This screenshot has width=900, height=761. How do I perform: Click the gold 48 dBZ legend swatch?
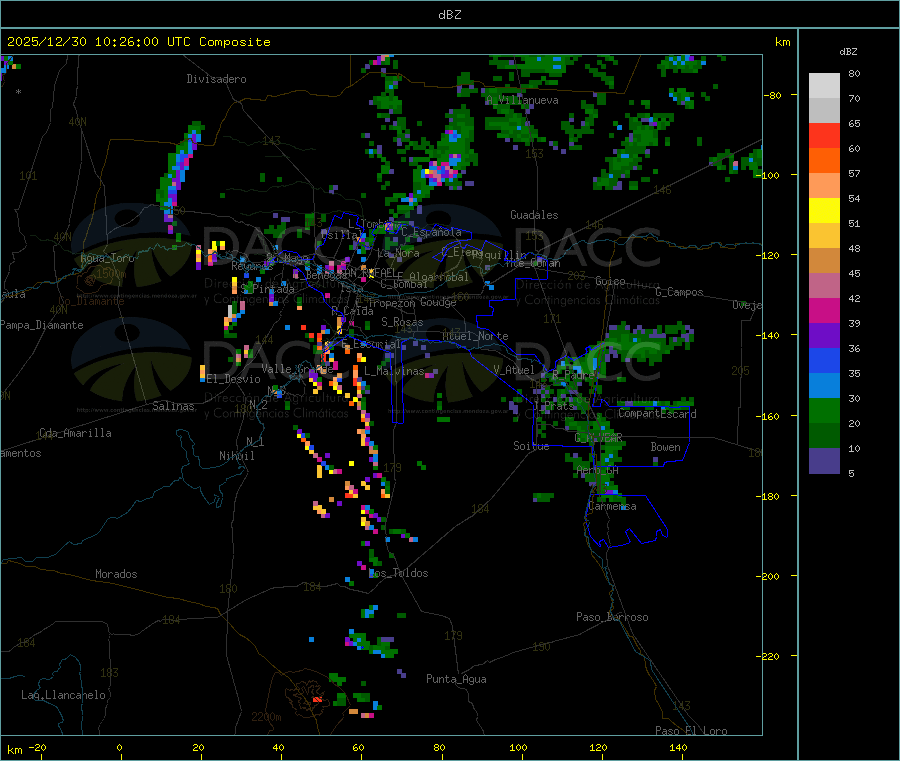(824, 236)
